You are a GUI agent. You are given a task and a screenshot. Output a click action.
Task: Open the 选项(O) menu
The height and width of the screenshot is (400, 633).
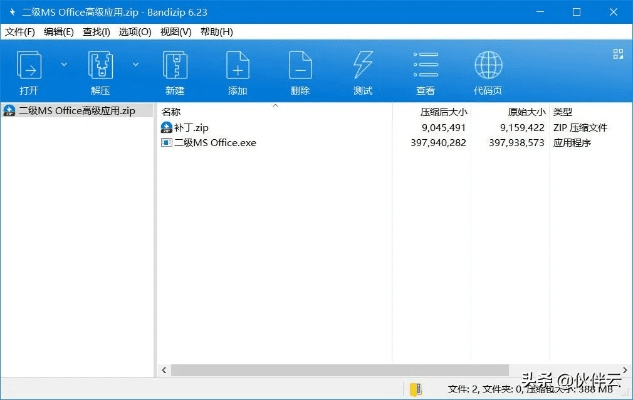[x=134, y=32]
